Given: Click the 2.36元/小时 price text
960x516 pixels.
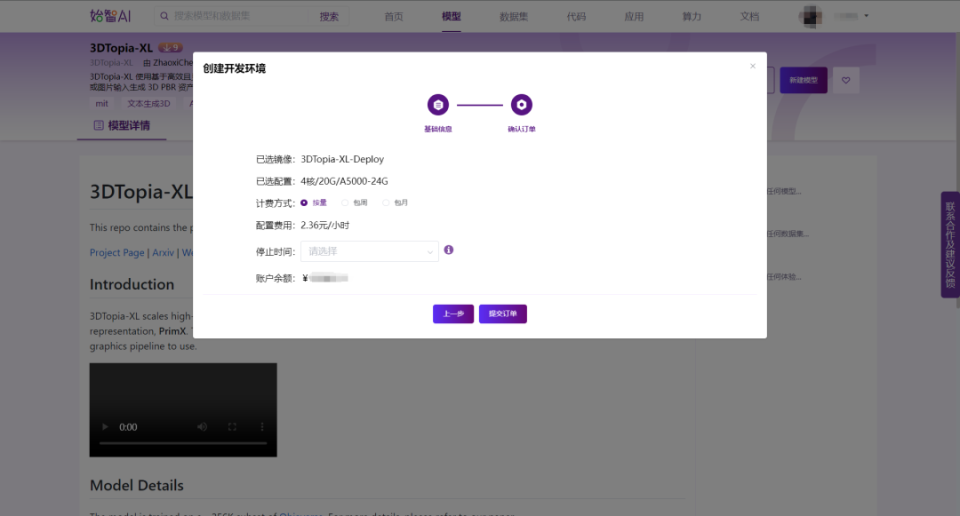Looking at the screenshot, I should click(x=325, y=225).
